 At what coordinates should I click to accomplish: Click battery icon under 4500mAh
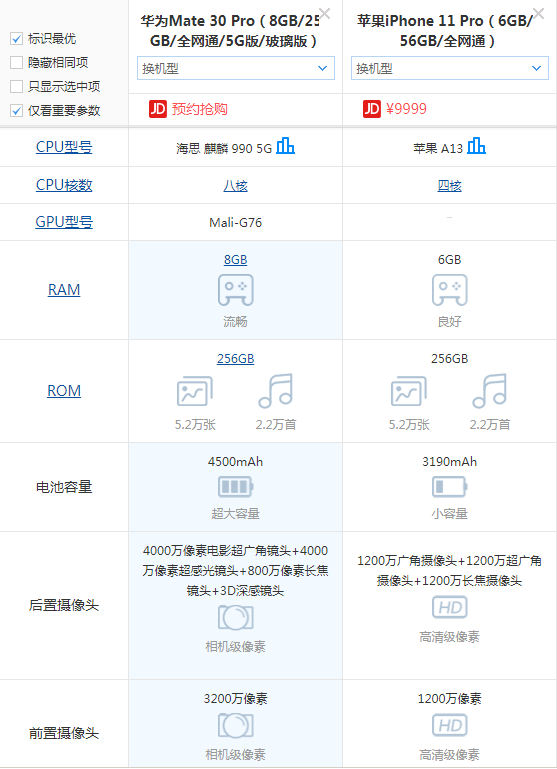(235, 487)
